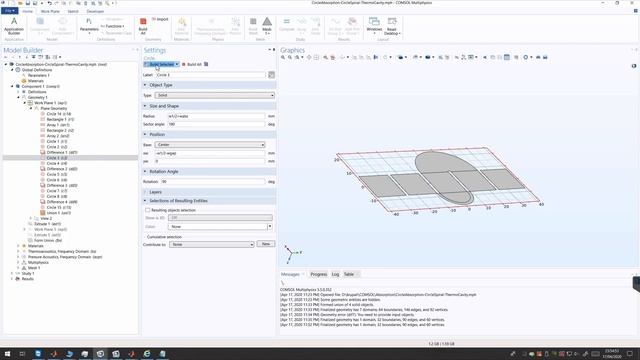Expand the View 2 node
Image resolution: width=640 pixels, height=360 pixels.
[30, 218]
